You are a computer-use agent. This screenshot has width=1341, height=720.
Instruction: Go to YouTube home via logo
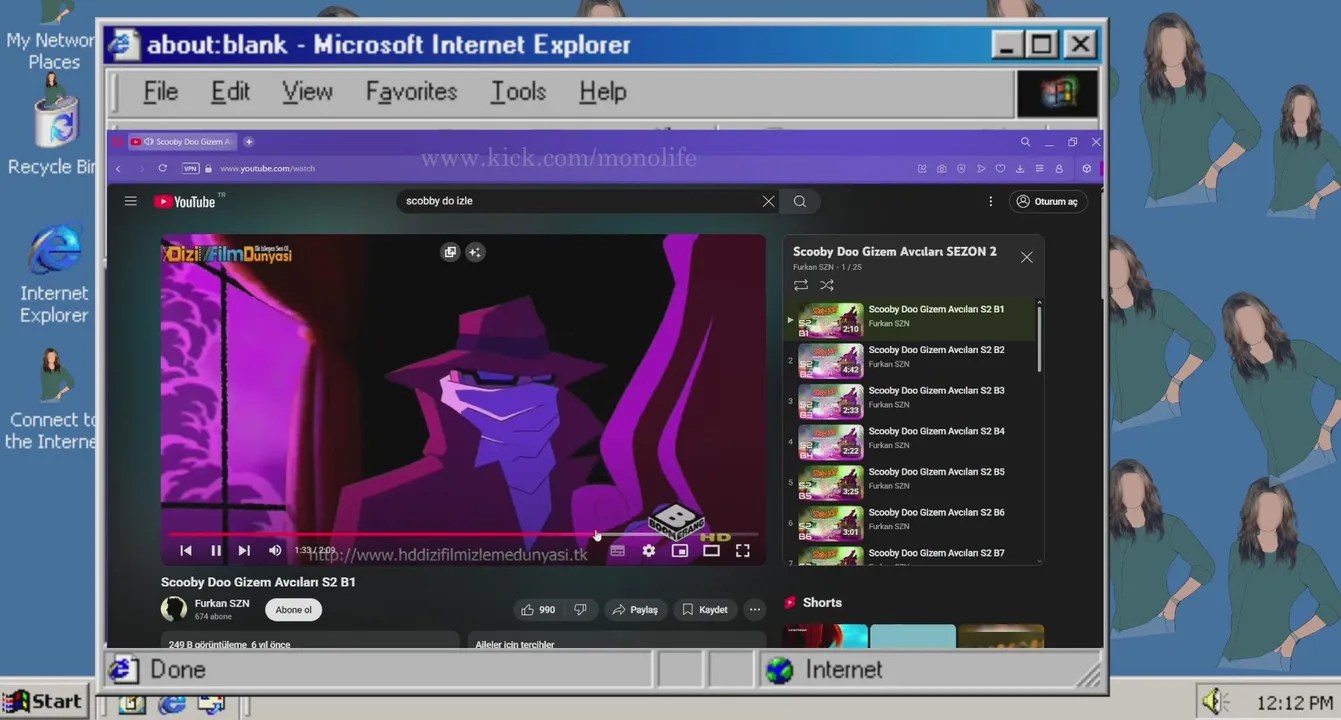coord(185,201)
